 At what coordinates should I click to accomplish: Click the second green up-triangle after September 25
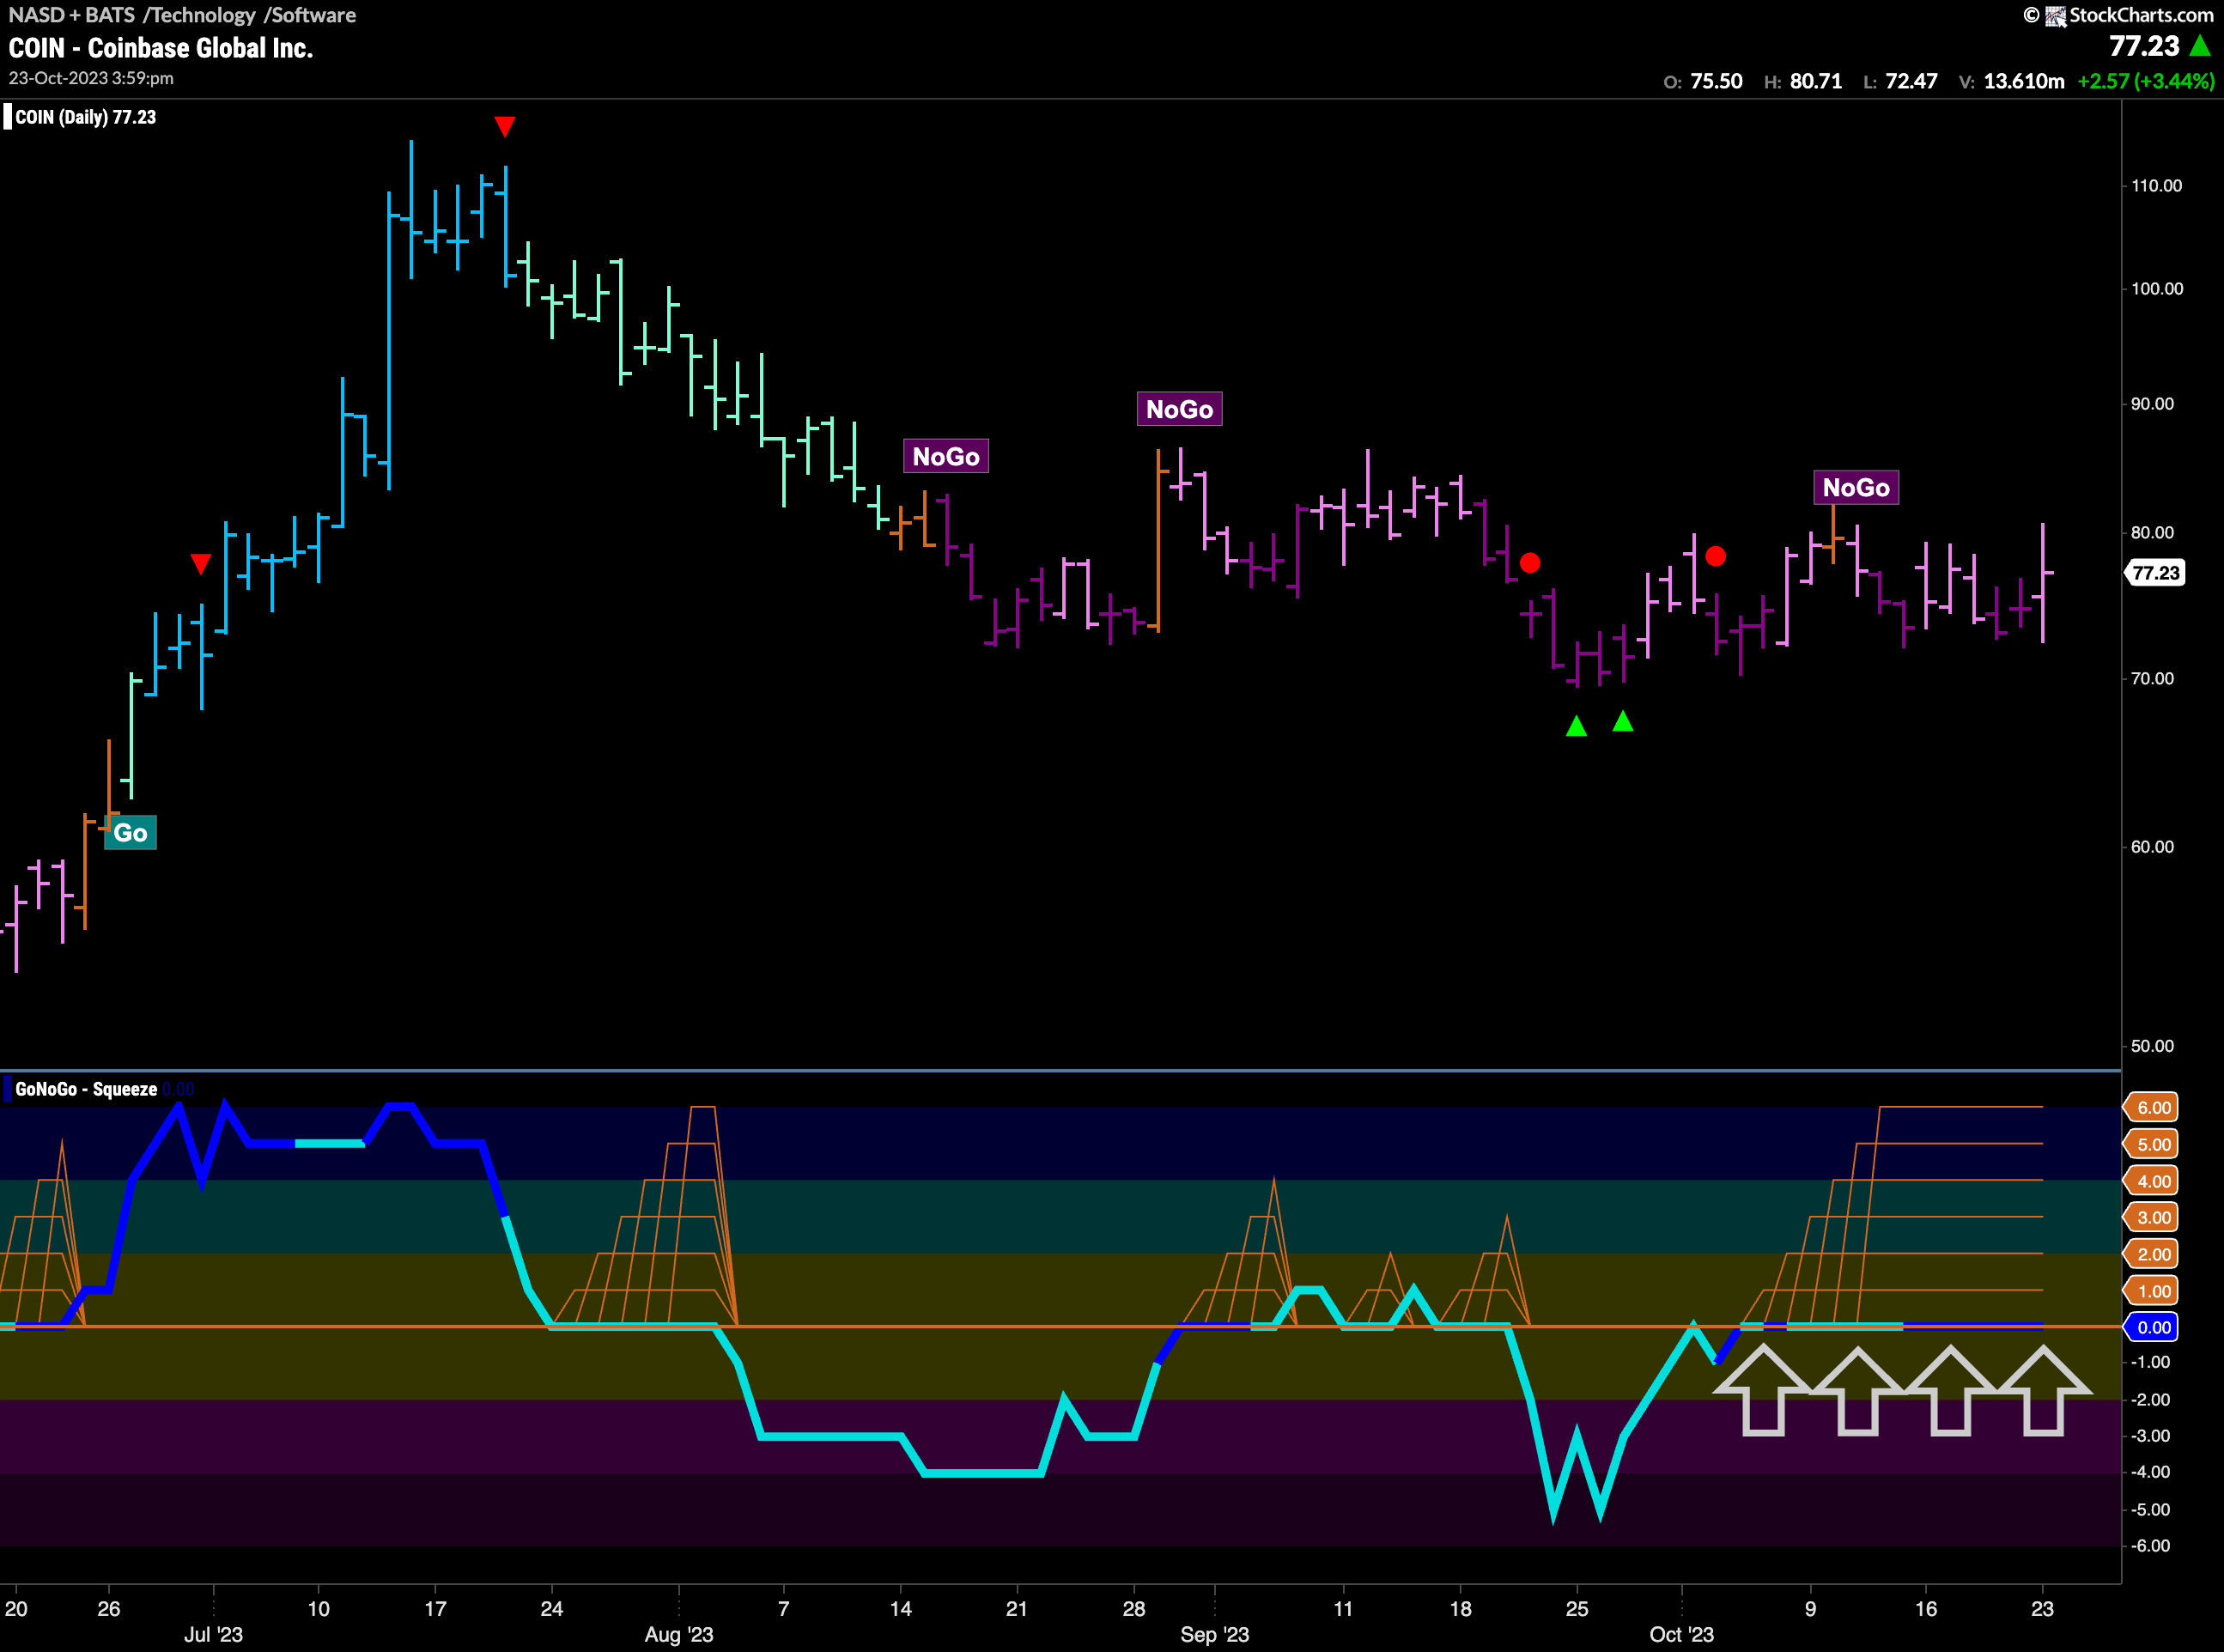click(x=1623, y=721)
